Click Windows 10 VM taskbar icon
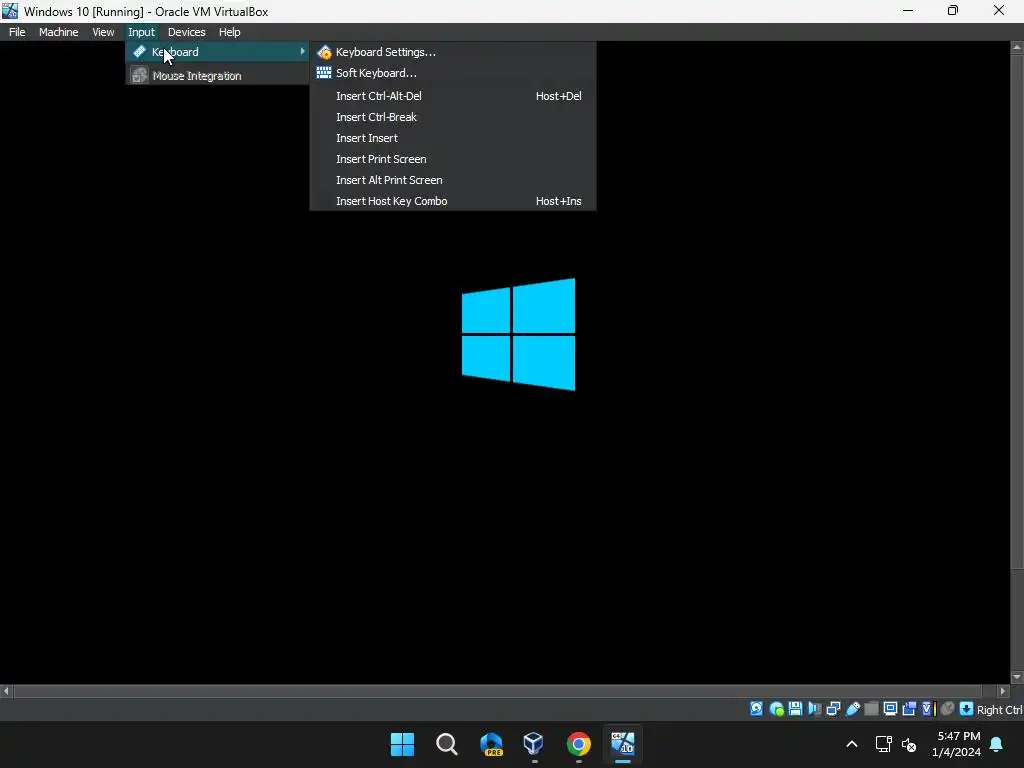Image resolution: width=1024 pixels, height=768 pixels. (622, 744)
